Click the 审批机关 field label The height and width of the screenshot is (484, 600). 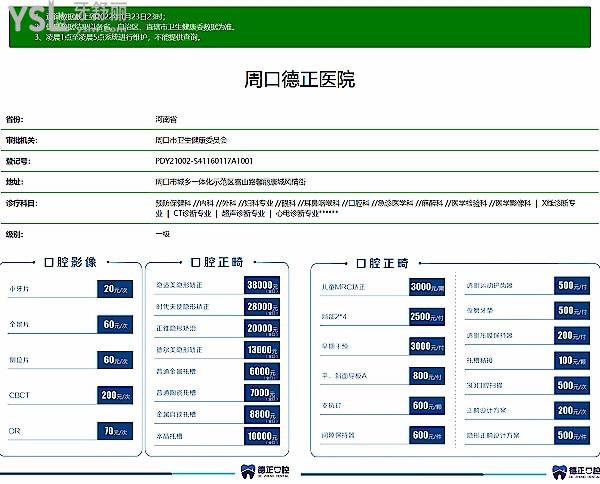pyautogui.click(x=22, y=140)
